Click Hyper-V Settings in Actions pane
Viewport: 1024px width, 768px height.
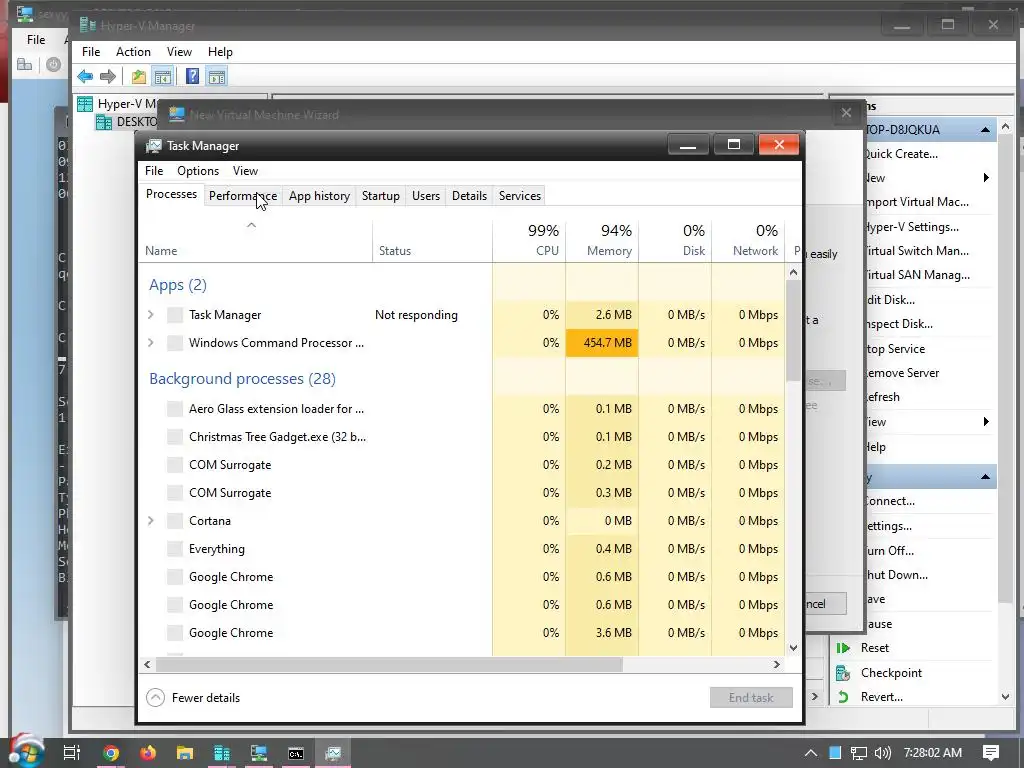click(911, 227)
